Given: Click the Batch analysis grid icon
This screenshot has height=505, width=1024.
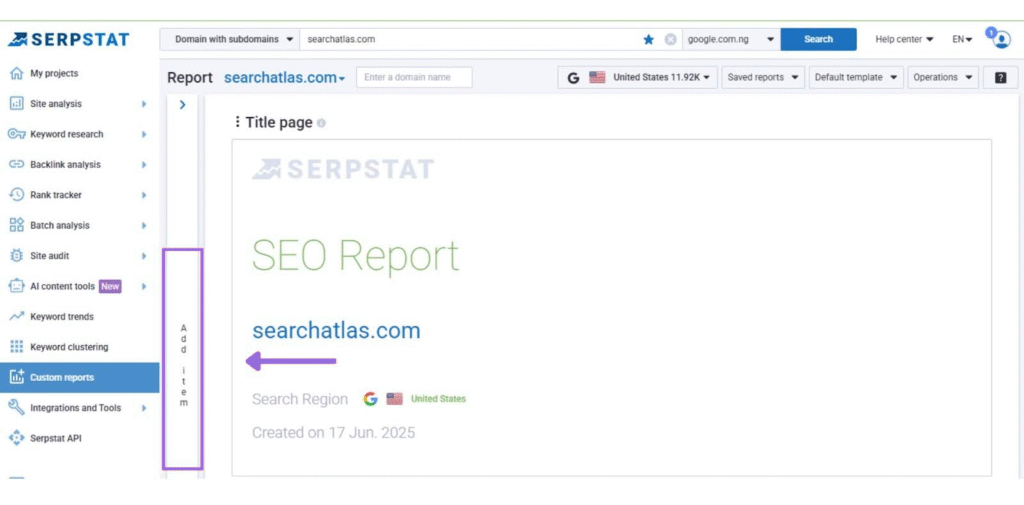Looking at the screenshot, I should point(16,225).
